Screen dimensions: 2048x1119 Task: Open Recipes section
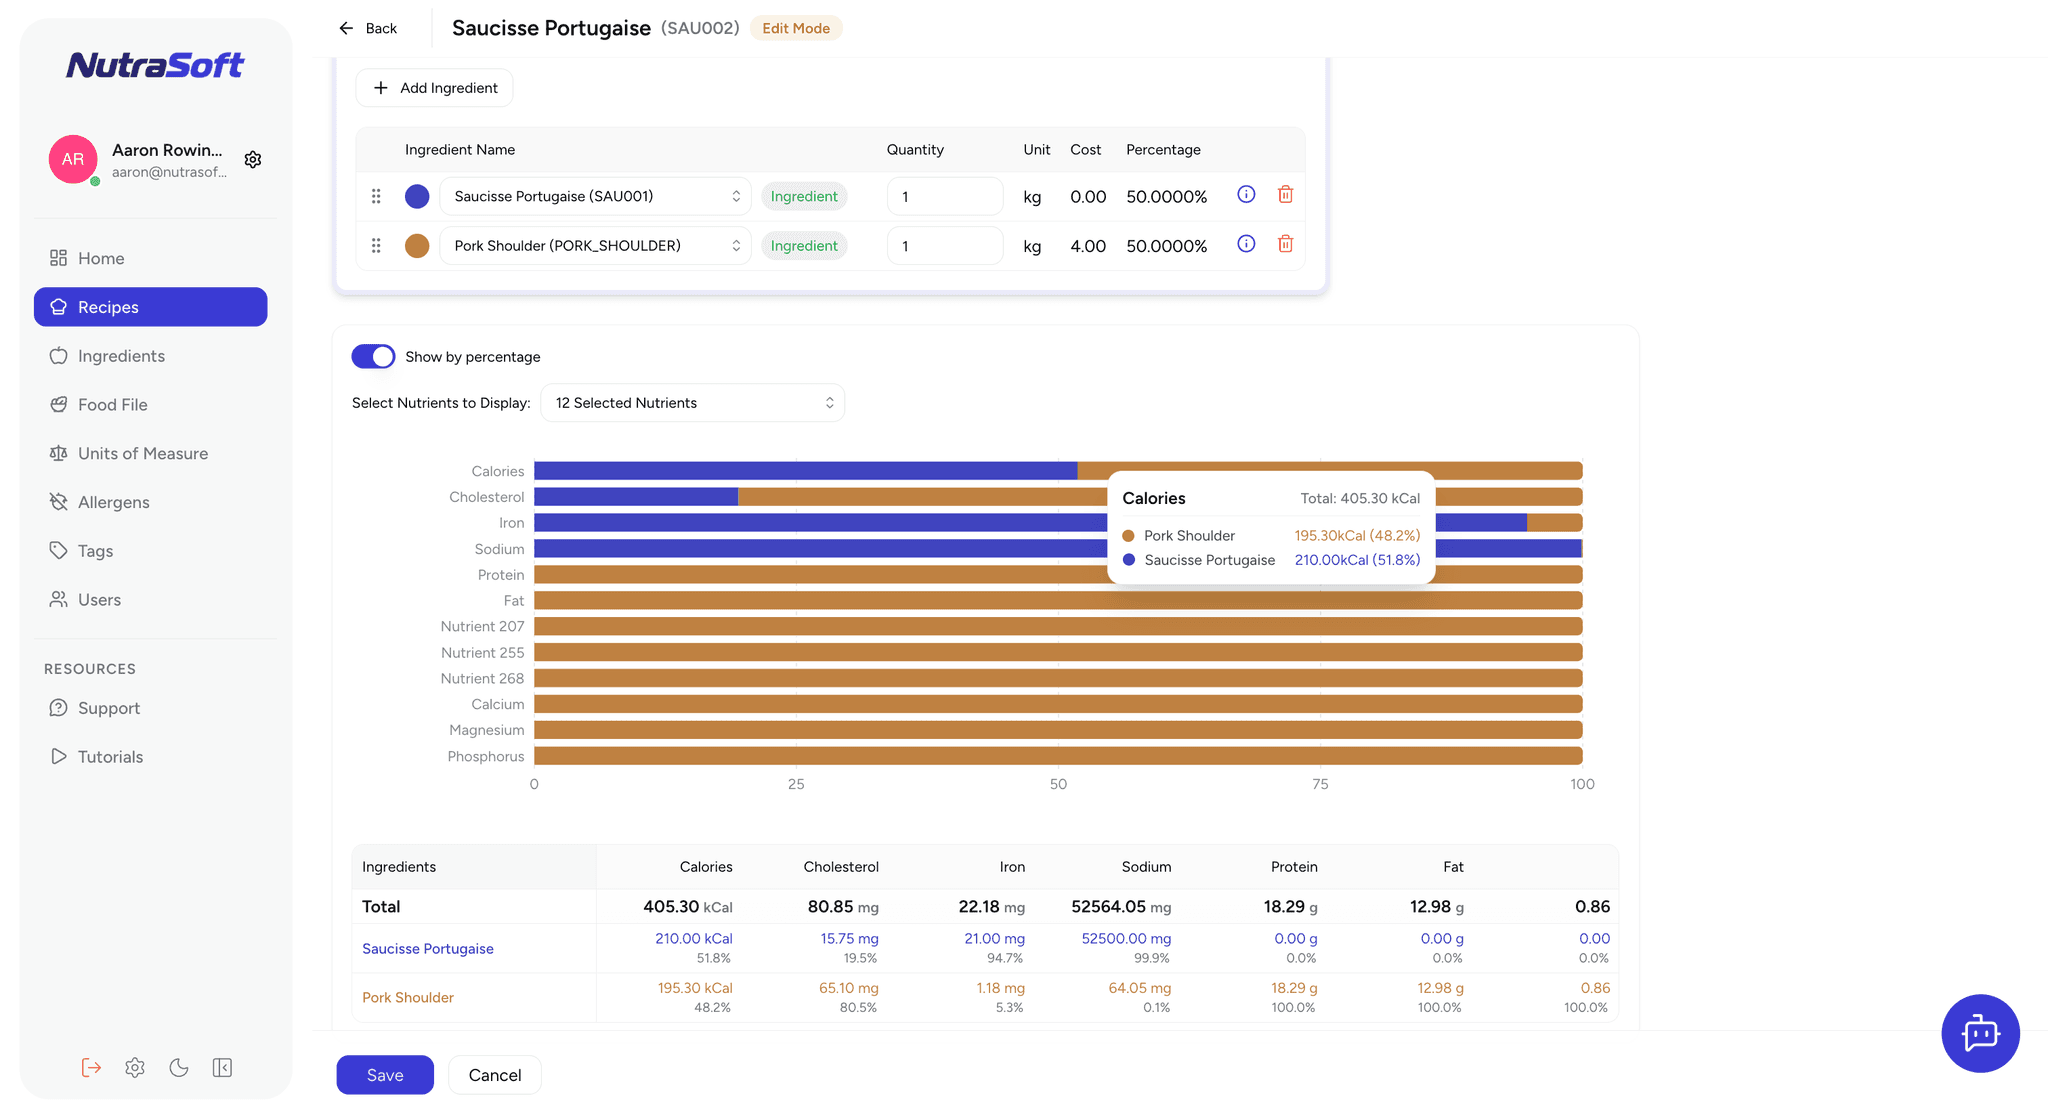[x=150, y=307]
